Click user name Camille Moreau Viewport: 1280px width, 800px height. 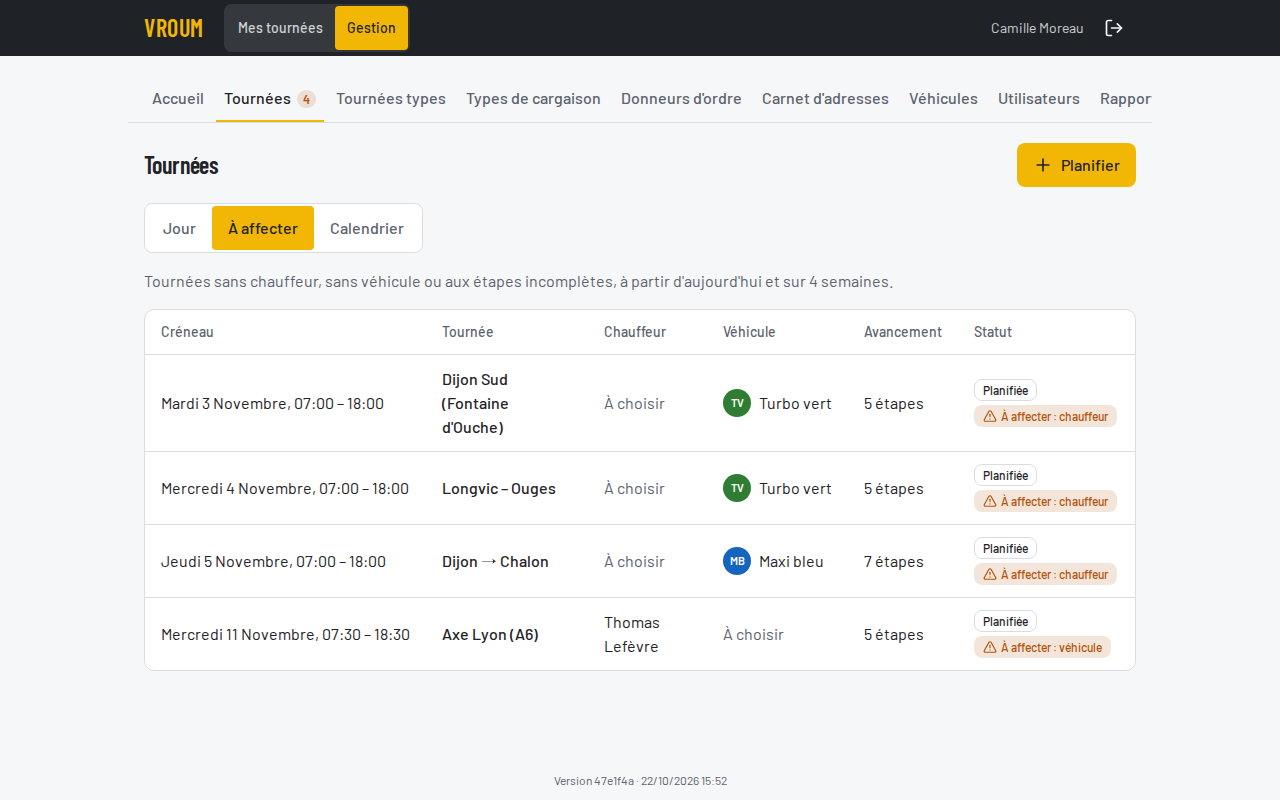[x=1037, y=28]
